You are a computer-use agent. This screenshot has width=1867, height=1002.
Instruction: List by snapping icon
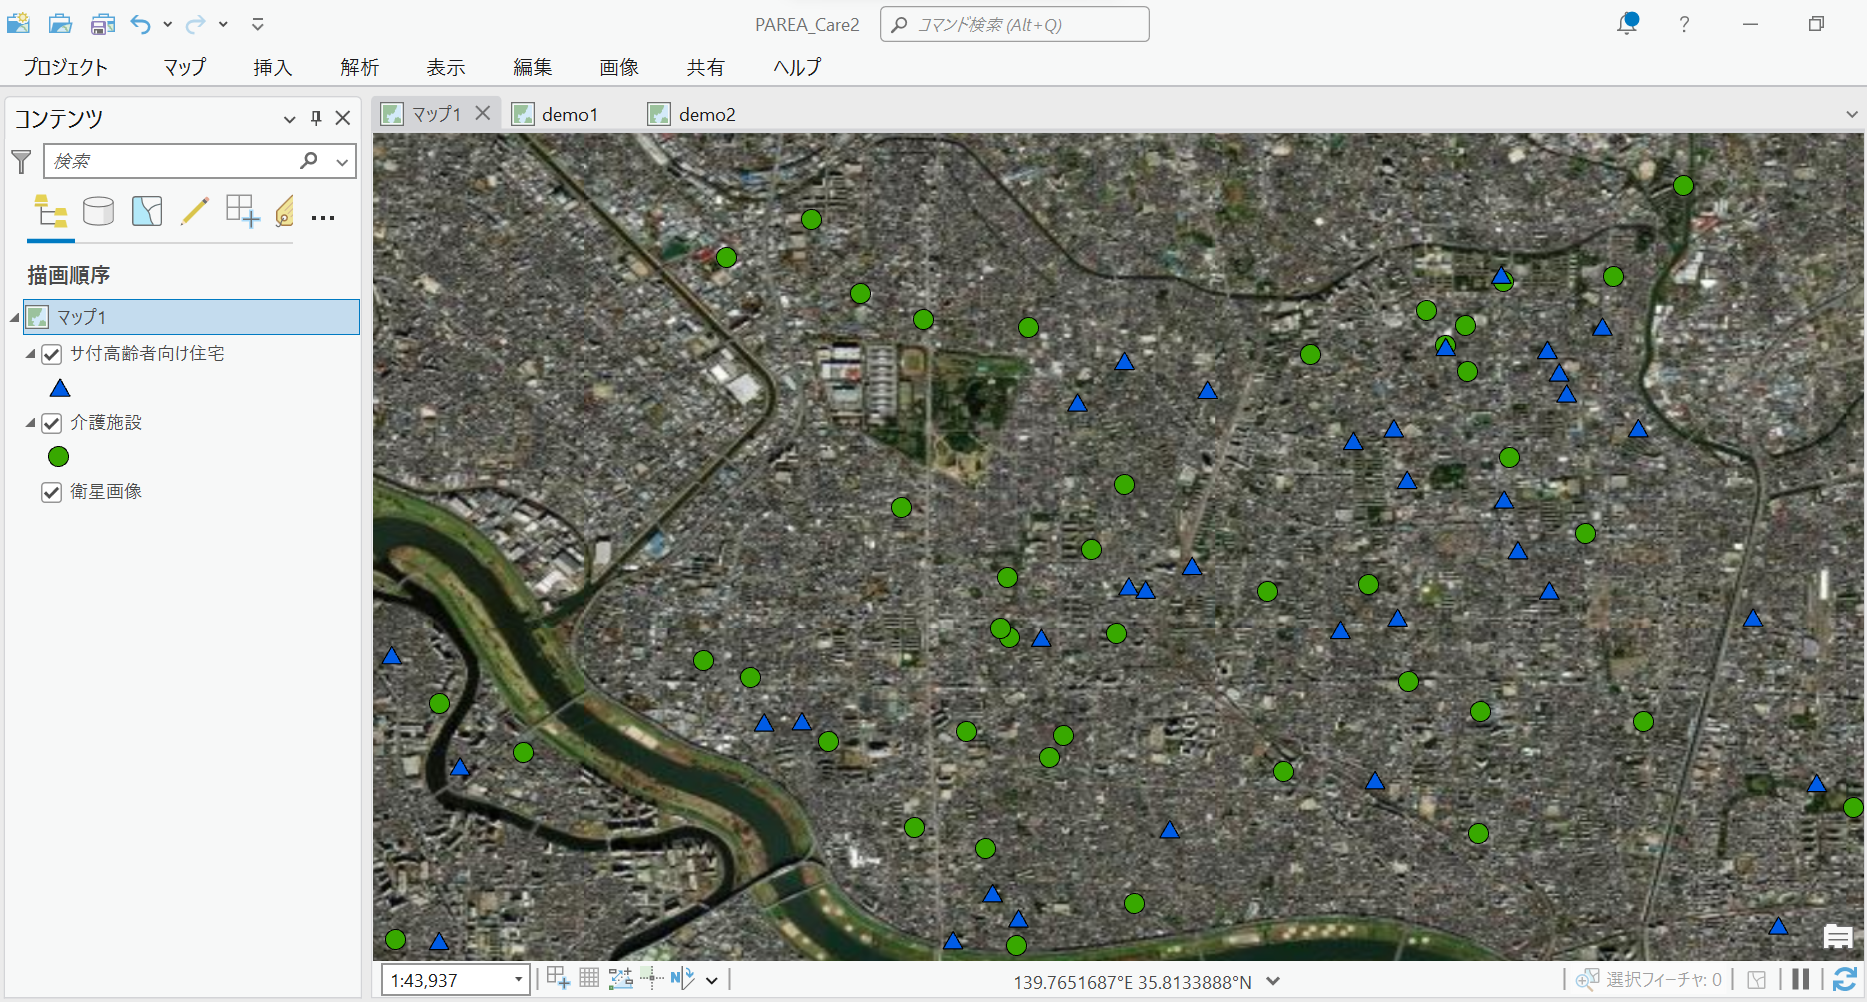[243, 211]
